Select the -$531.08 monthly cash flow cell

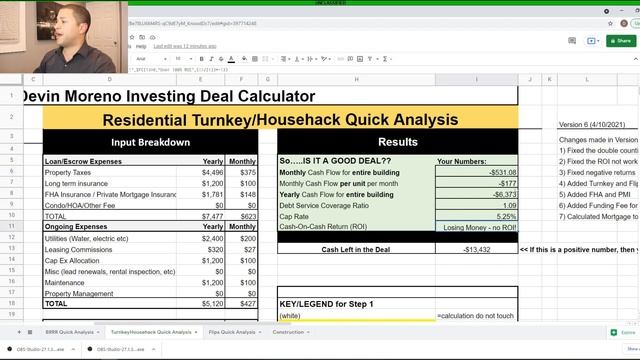click(476, 172)
